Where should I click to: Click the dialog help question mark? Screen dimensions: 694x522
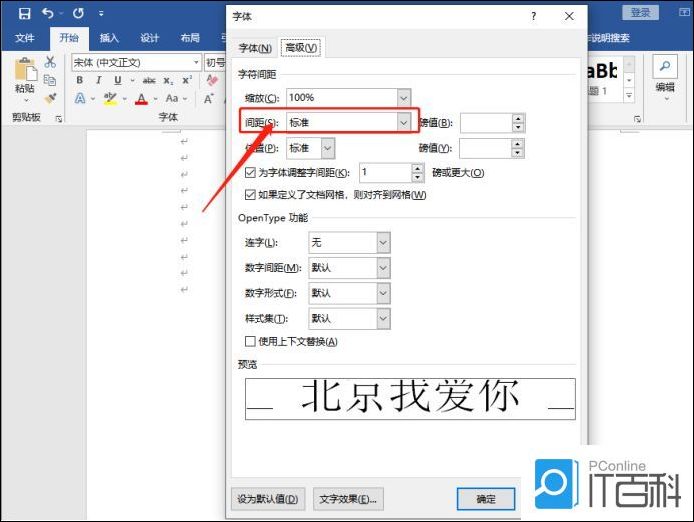[534, 16]
